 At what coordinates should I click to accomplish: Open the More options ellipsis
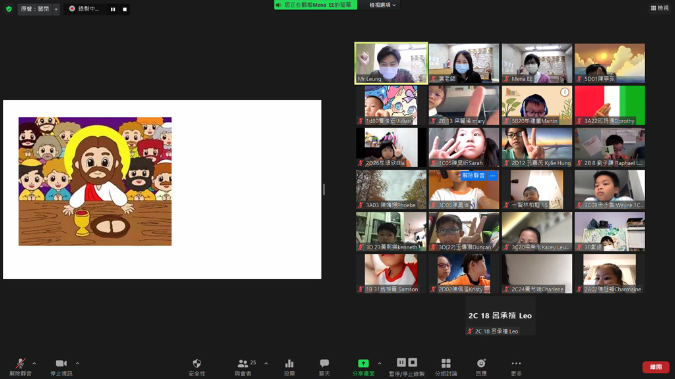(x=516, y=367)
